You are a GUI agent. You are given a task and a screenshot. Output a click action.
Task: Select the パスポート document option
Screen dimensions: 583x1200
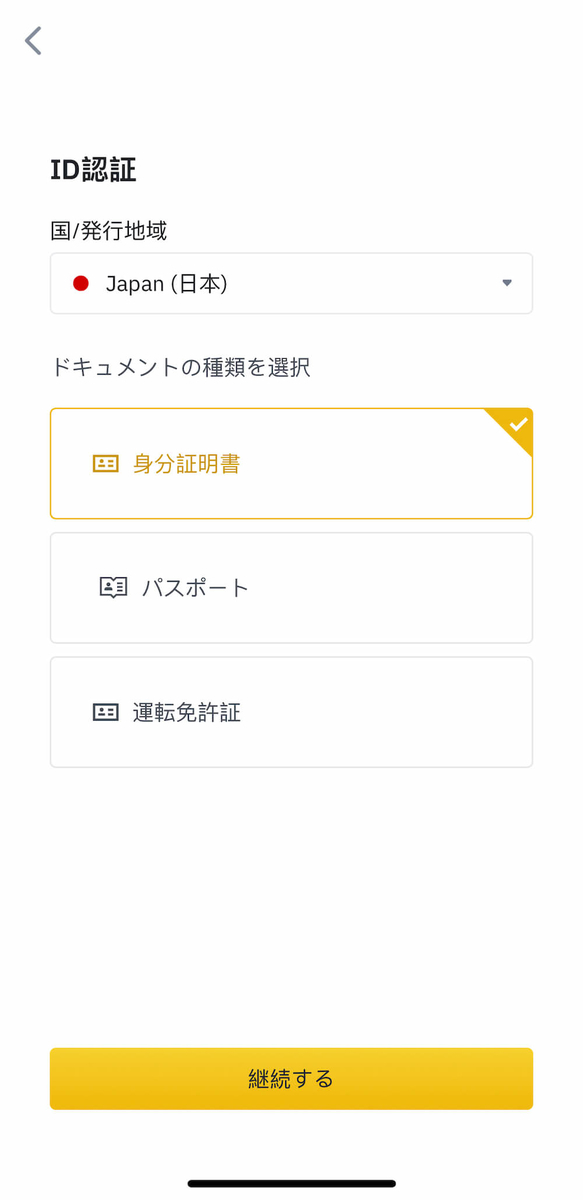click(291, 588)
